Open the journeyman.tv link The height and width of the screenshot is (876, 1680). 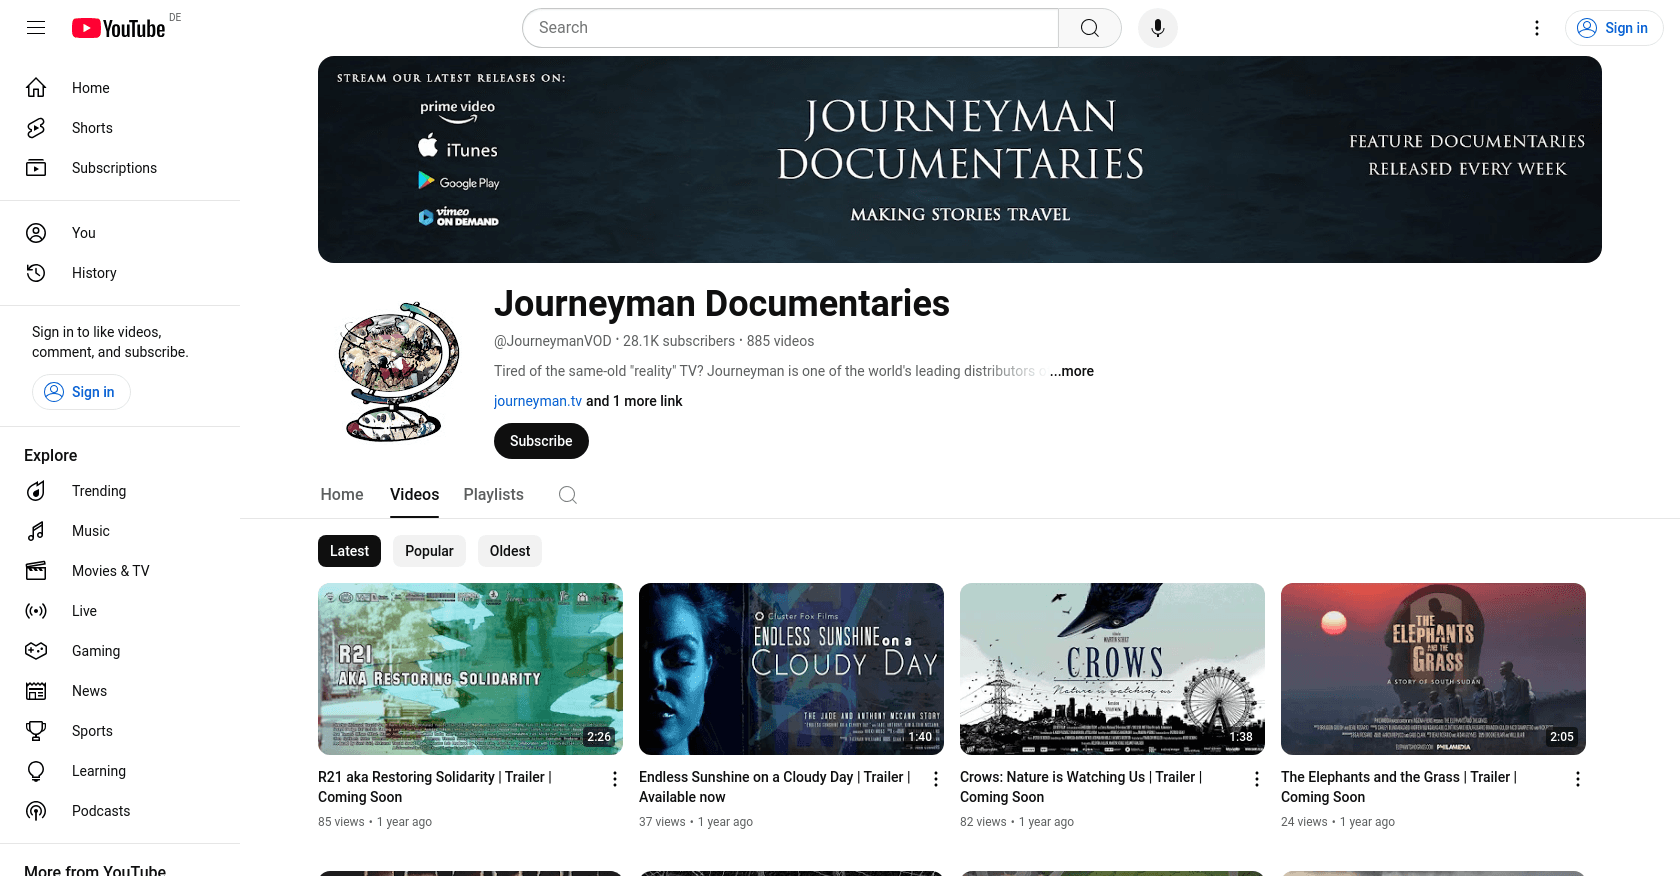point(537,401)
